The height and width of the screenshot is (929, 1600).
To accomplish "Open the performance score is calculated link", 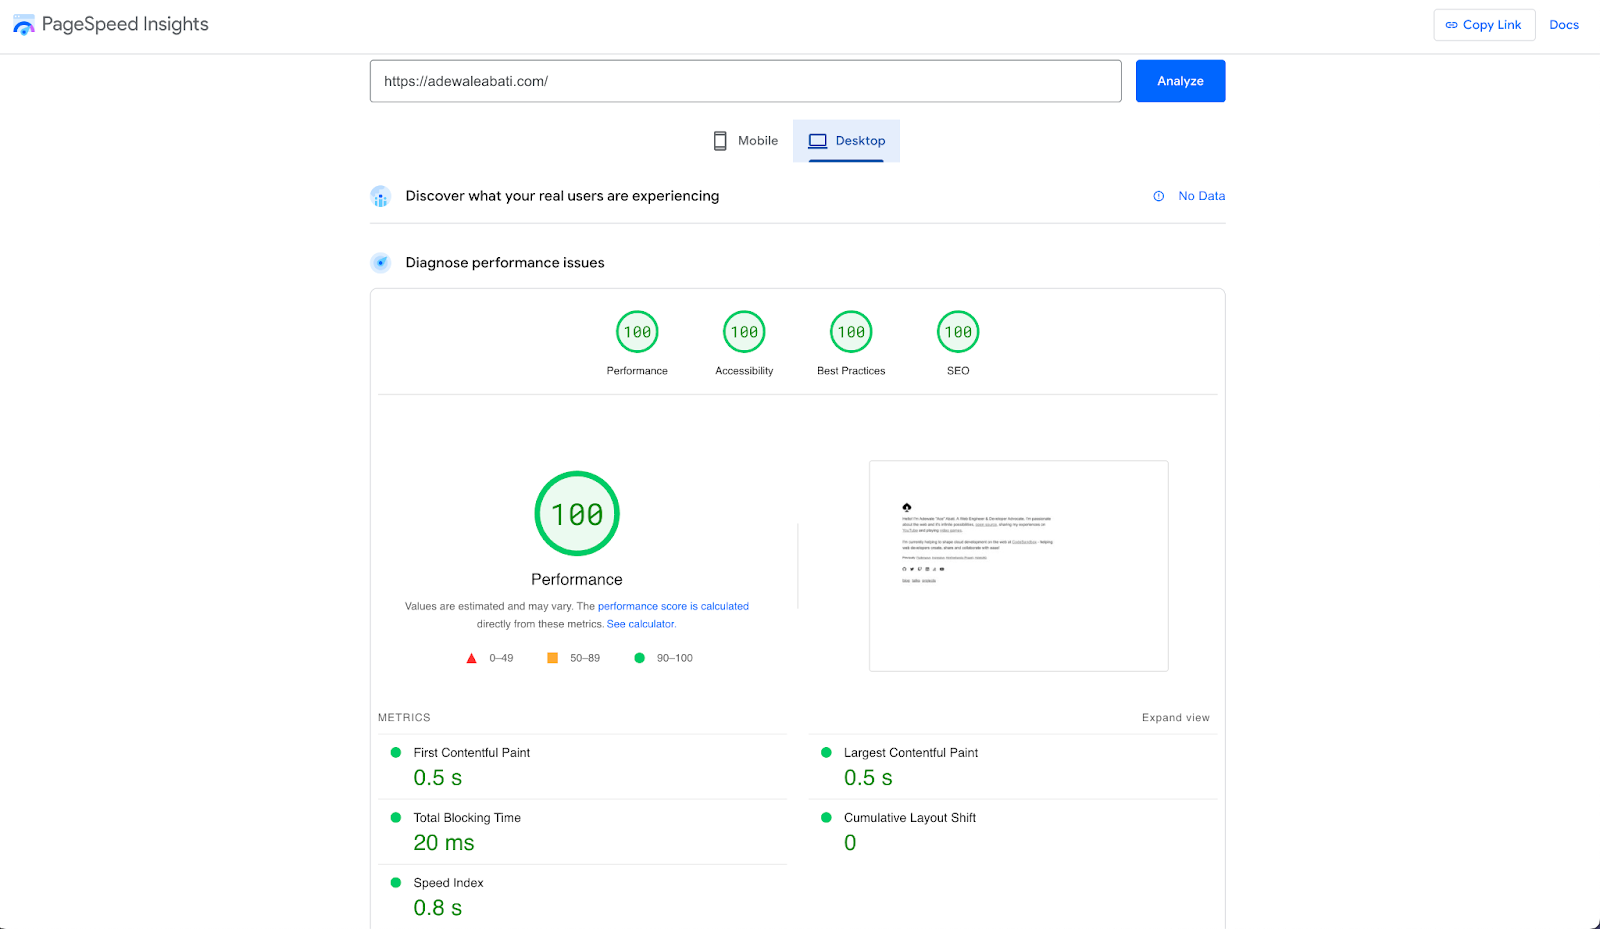I will pos(673,606).
